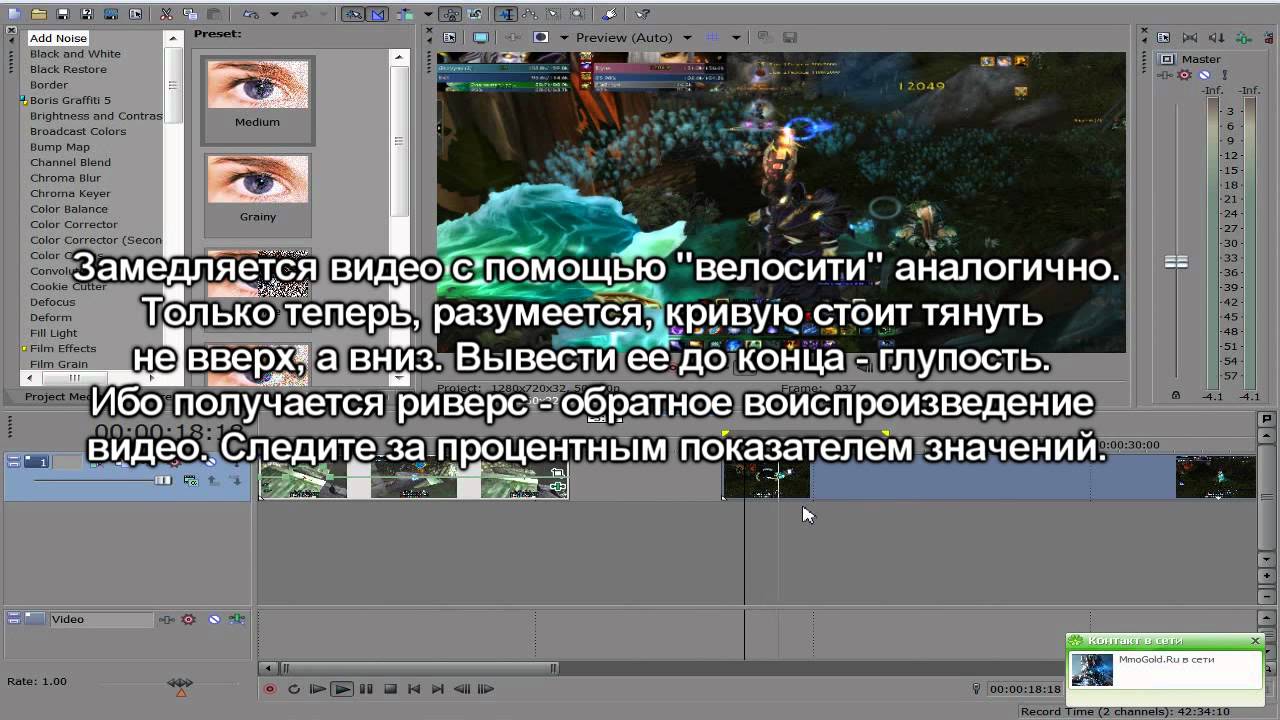The image size is (1280, 720).
Task: Stop playback in transport
Action: (x=390, y=689)
